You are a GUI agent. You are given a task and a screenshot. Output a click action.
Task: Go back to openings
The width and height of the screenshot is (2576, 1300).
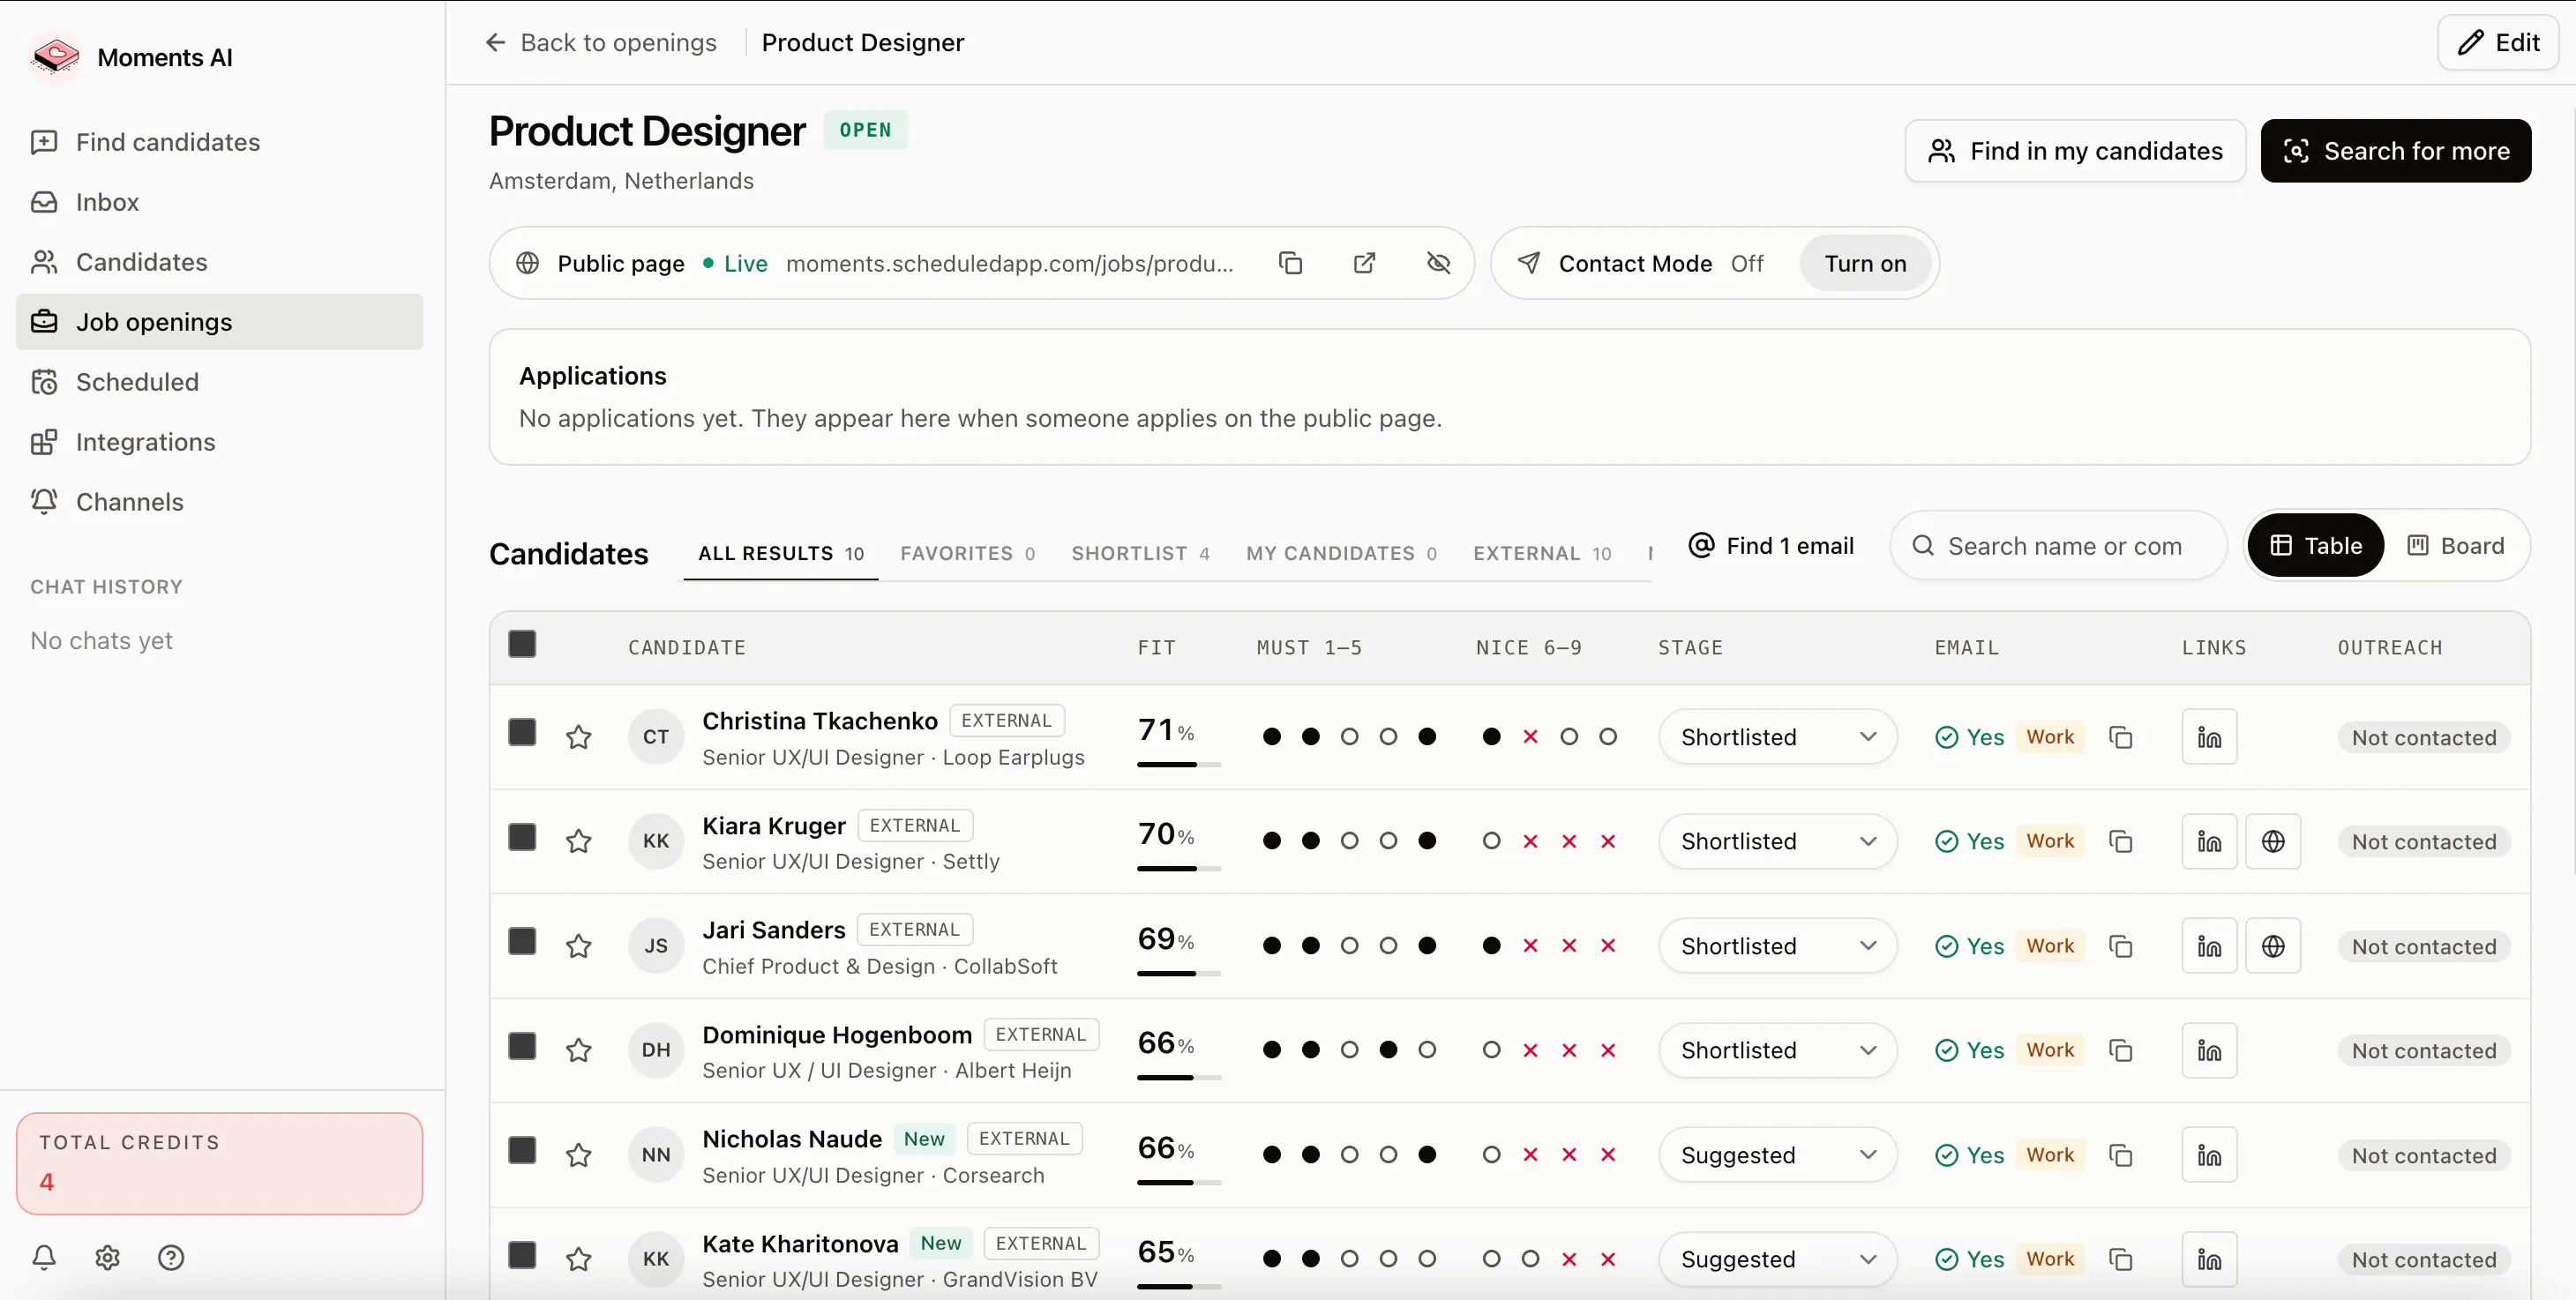pos(600,42)
